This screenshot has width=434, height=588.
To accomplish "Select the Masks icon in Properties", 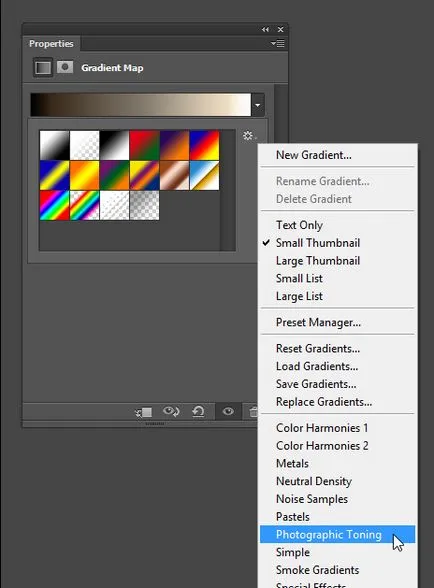I will (65, 67).
